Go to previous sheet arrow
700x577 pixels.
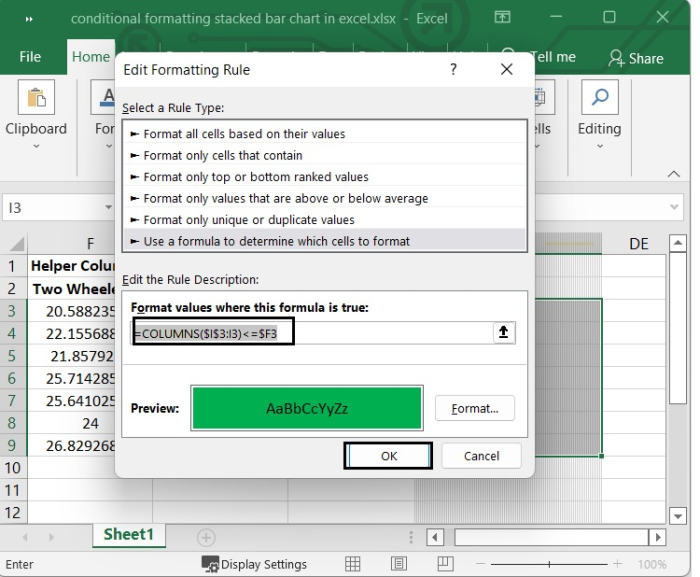pyautogui.click(x=25, y=537)
